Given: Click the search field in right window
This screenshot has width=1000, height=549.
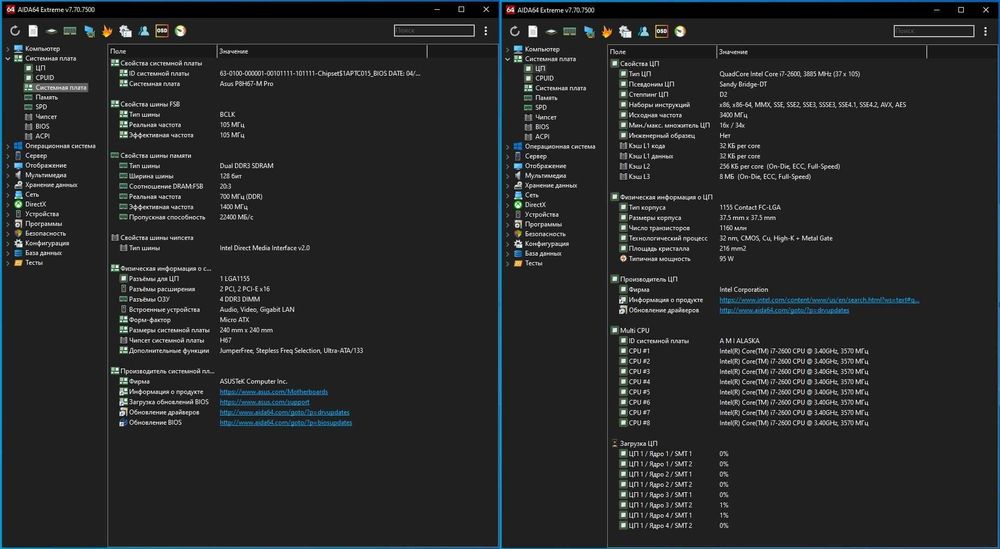Looking at the screenshot, I should tap(934, 31).
